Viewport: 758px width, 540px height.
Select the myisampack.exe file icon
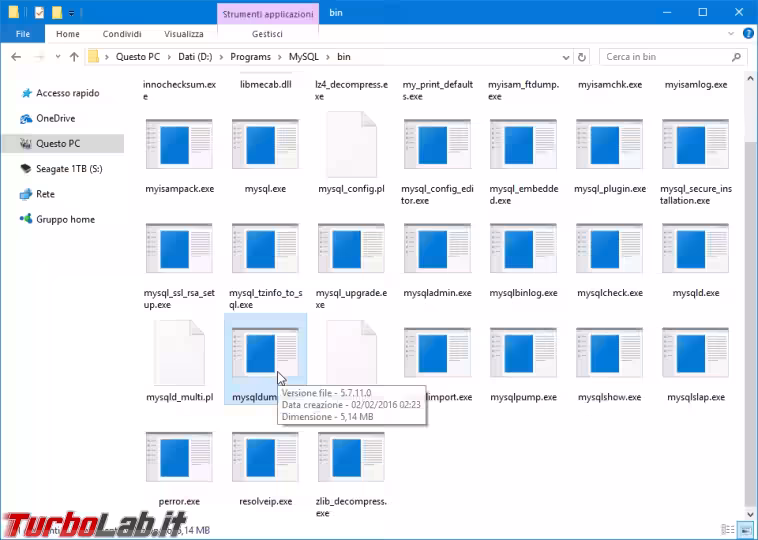[179, 145]
